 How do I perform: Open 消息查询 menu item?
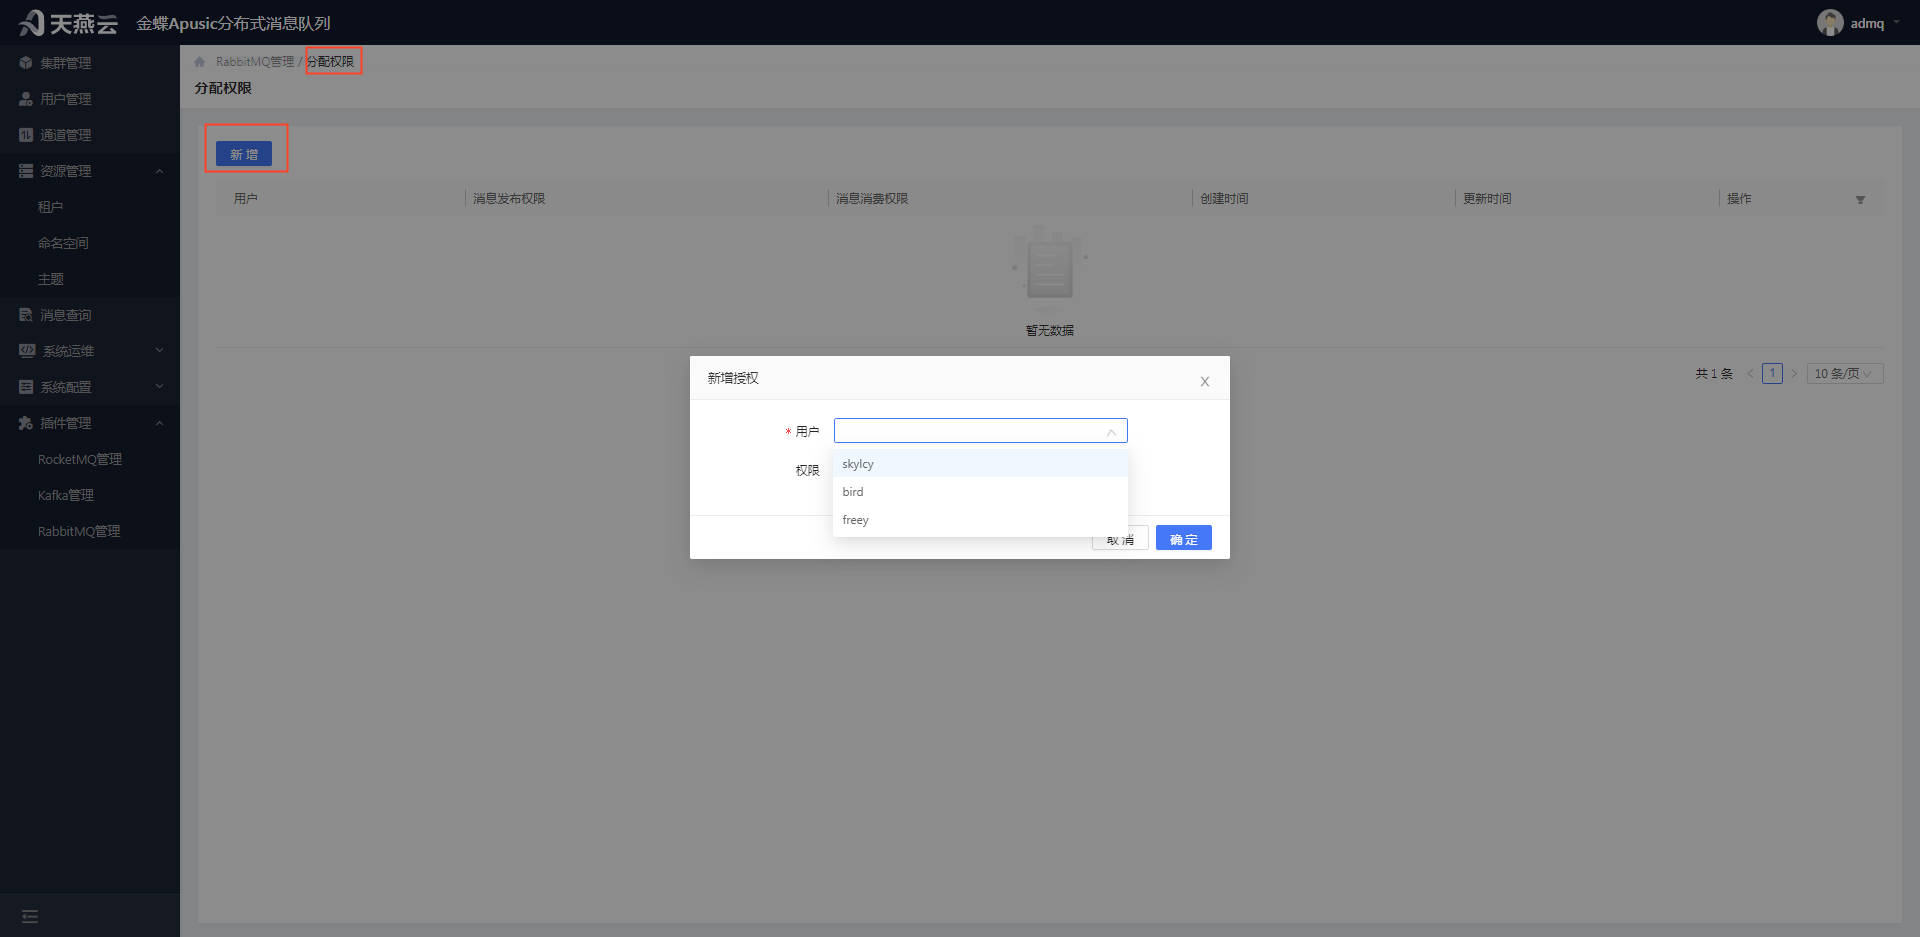[90, 315]
